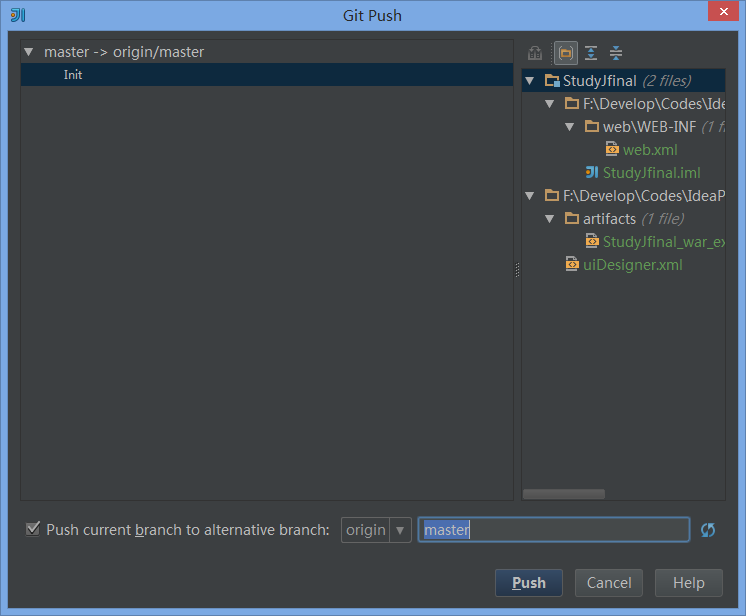Click the IntelliJ logo in title bar
This screenshot has width=746, height=616.
(x=18, y=15)
